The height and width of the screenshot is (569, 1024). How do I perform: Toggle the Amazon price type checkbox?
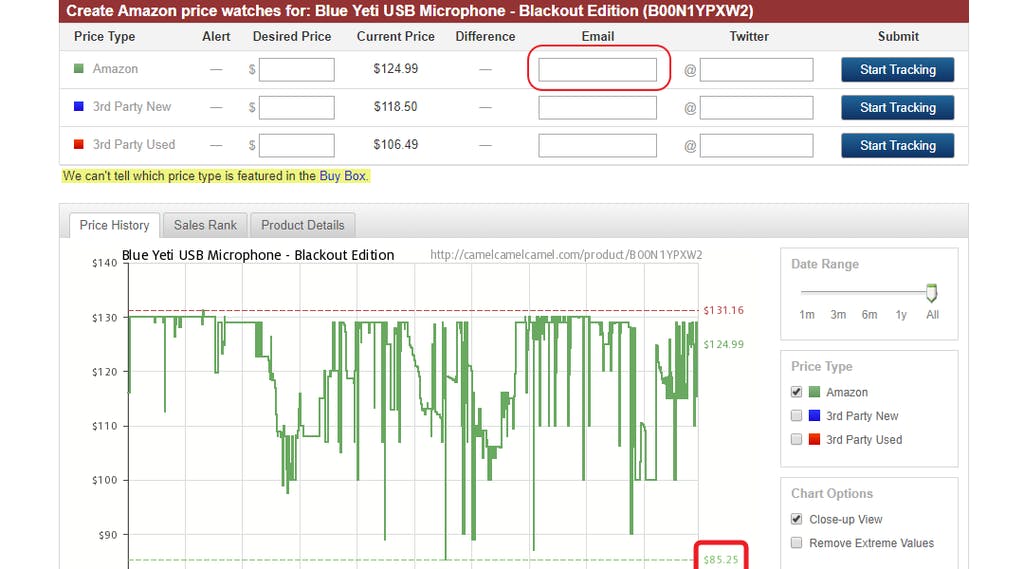point(796,392)
